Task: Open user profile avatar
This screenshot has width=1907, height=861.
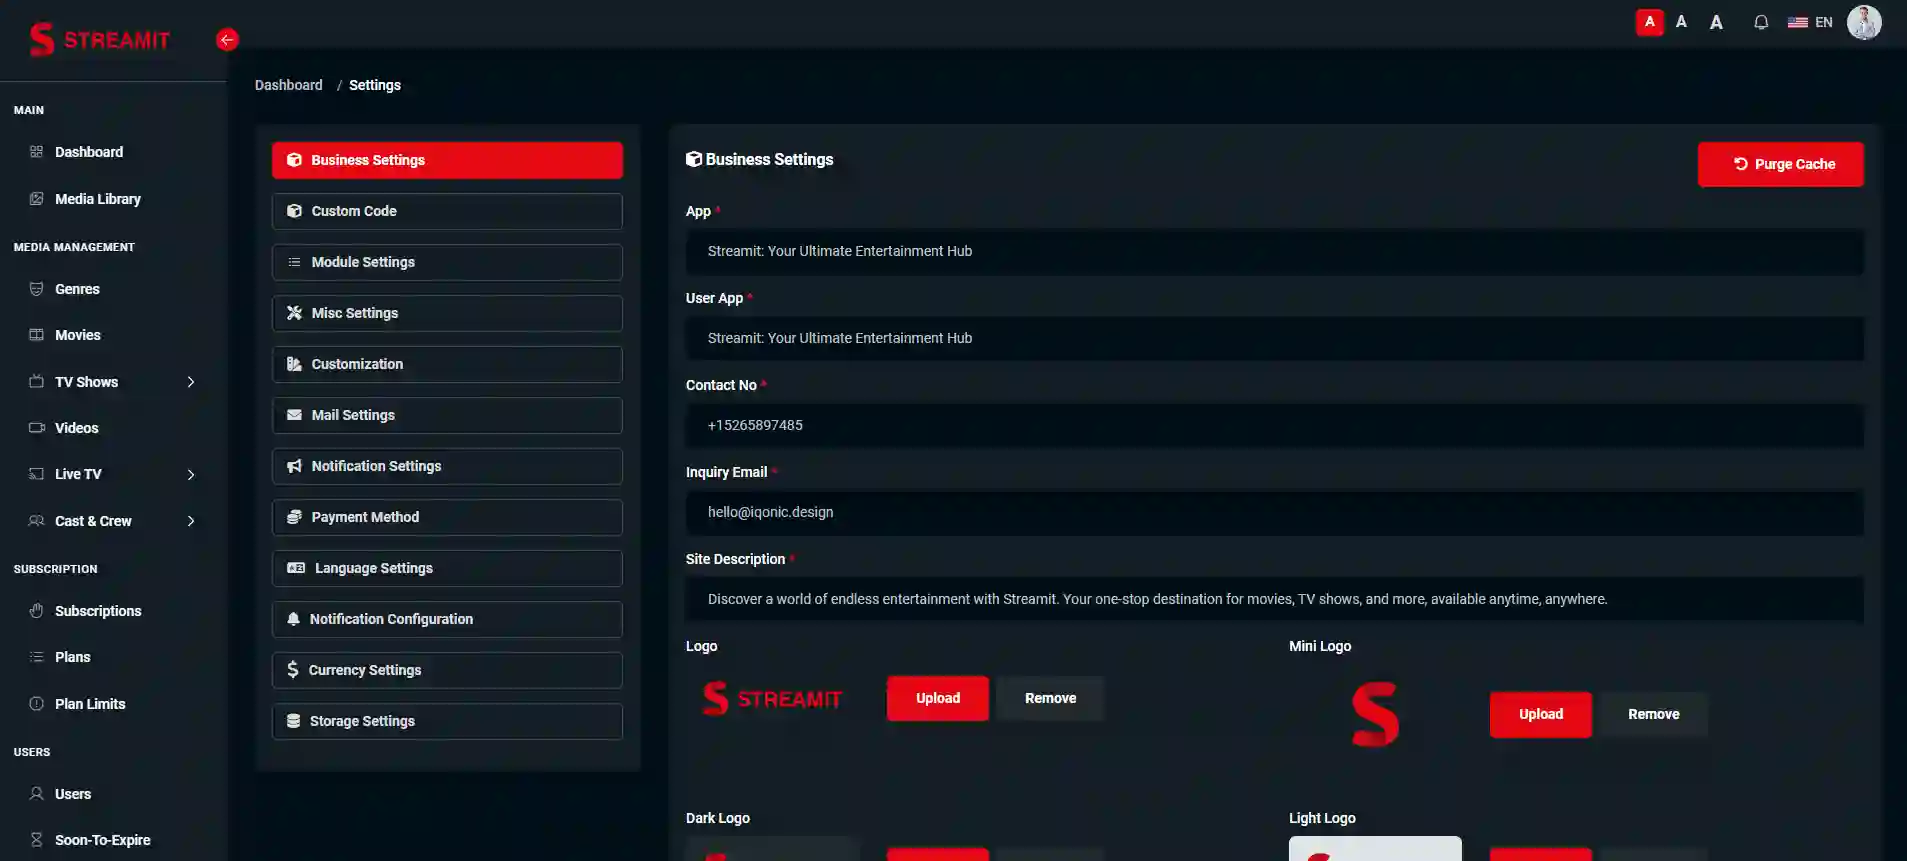Action: (x=1864, y=22)
